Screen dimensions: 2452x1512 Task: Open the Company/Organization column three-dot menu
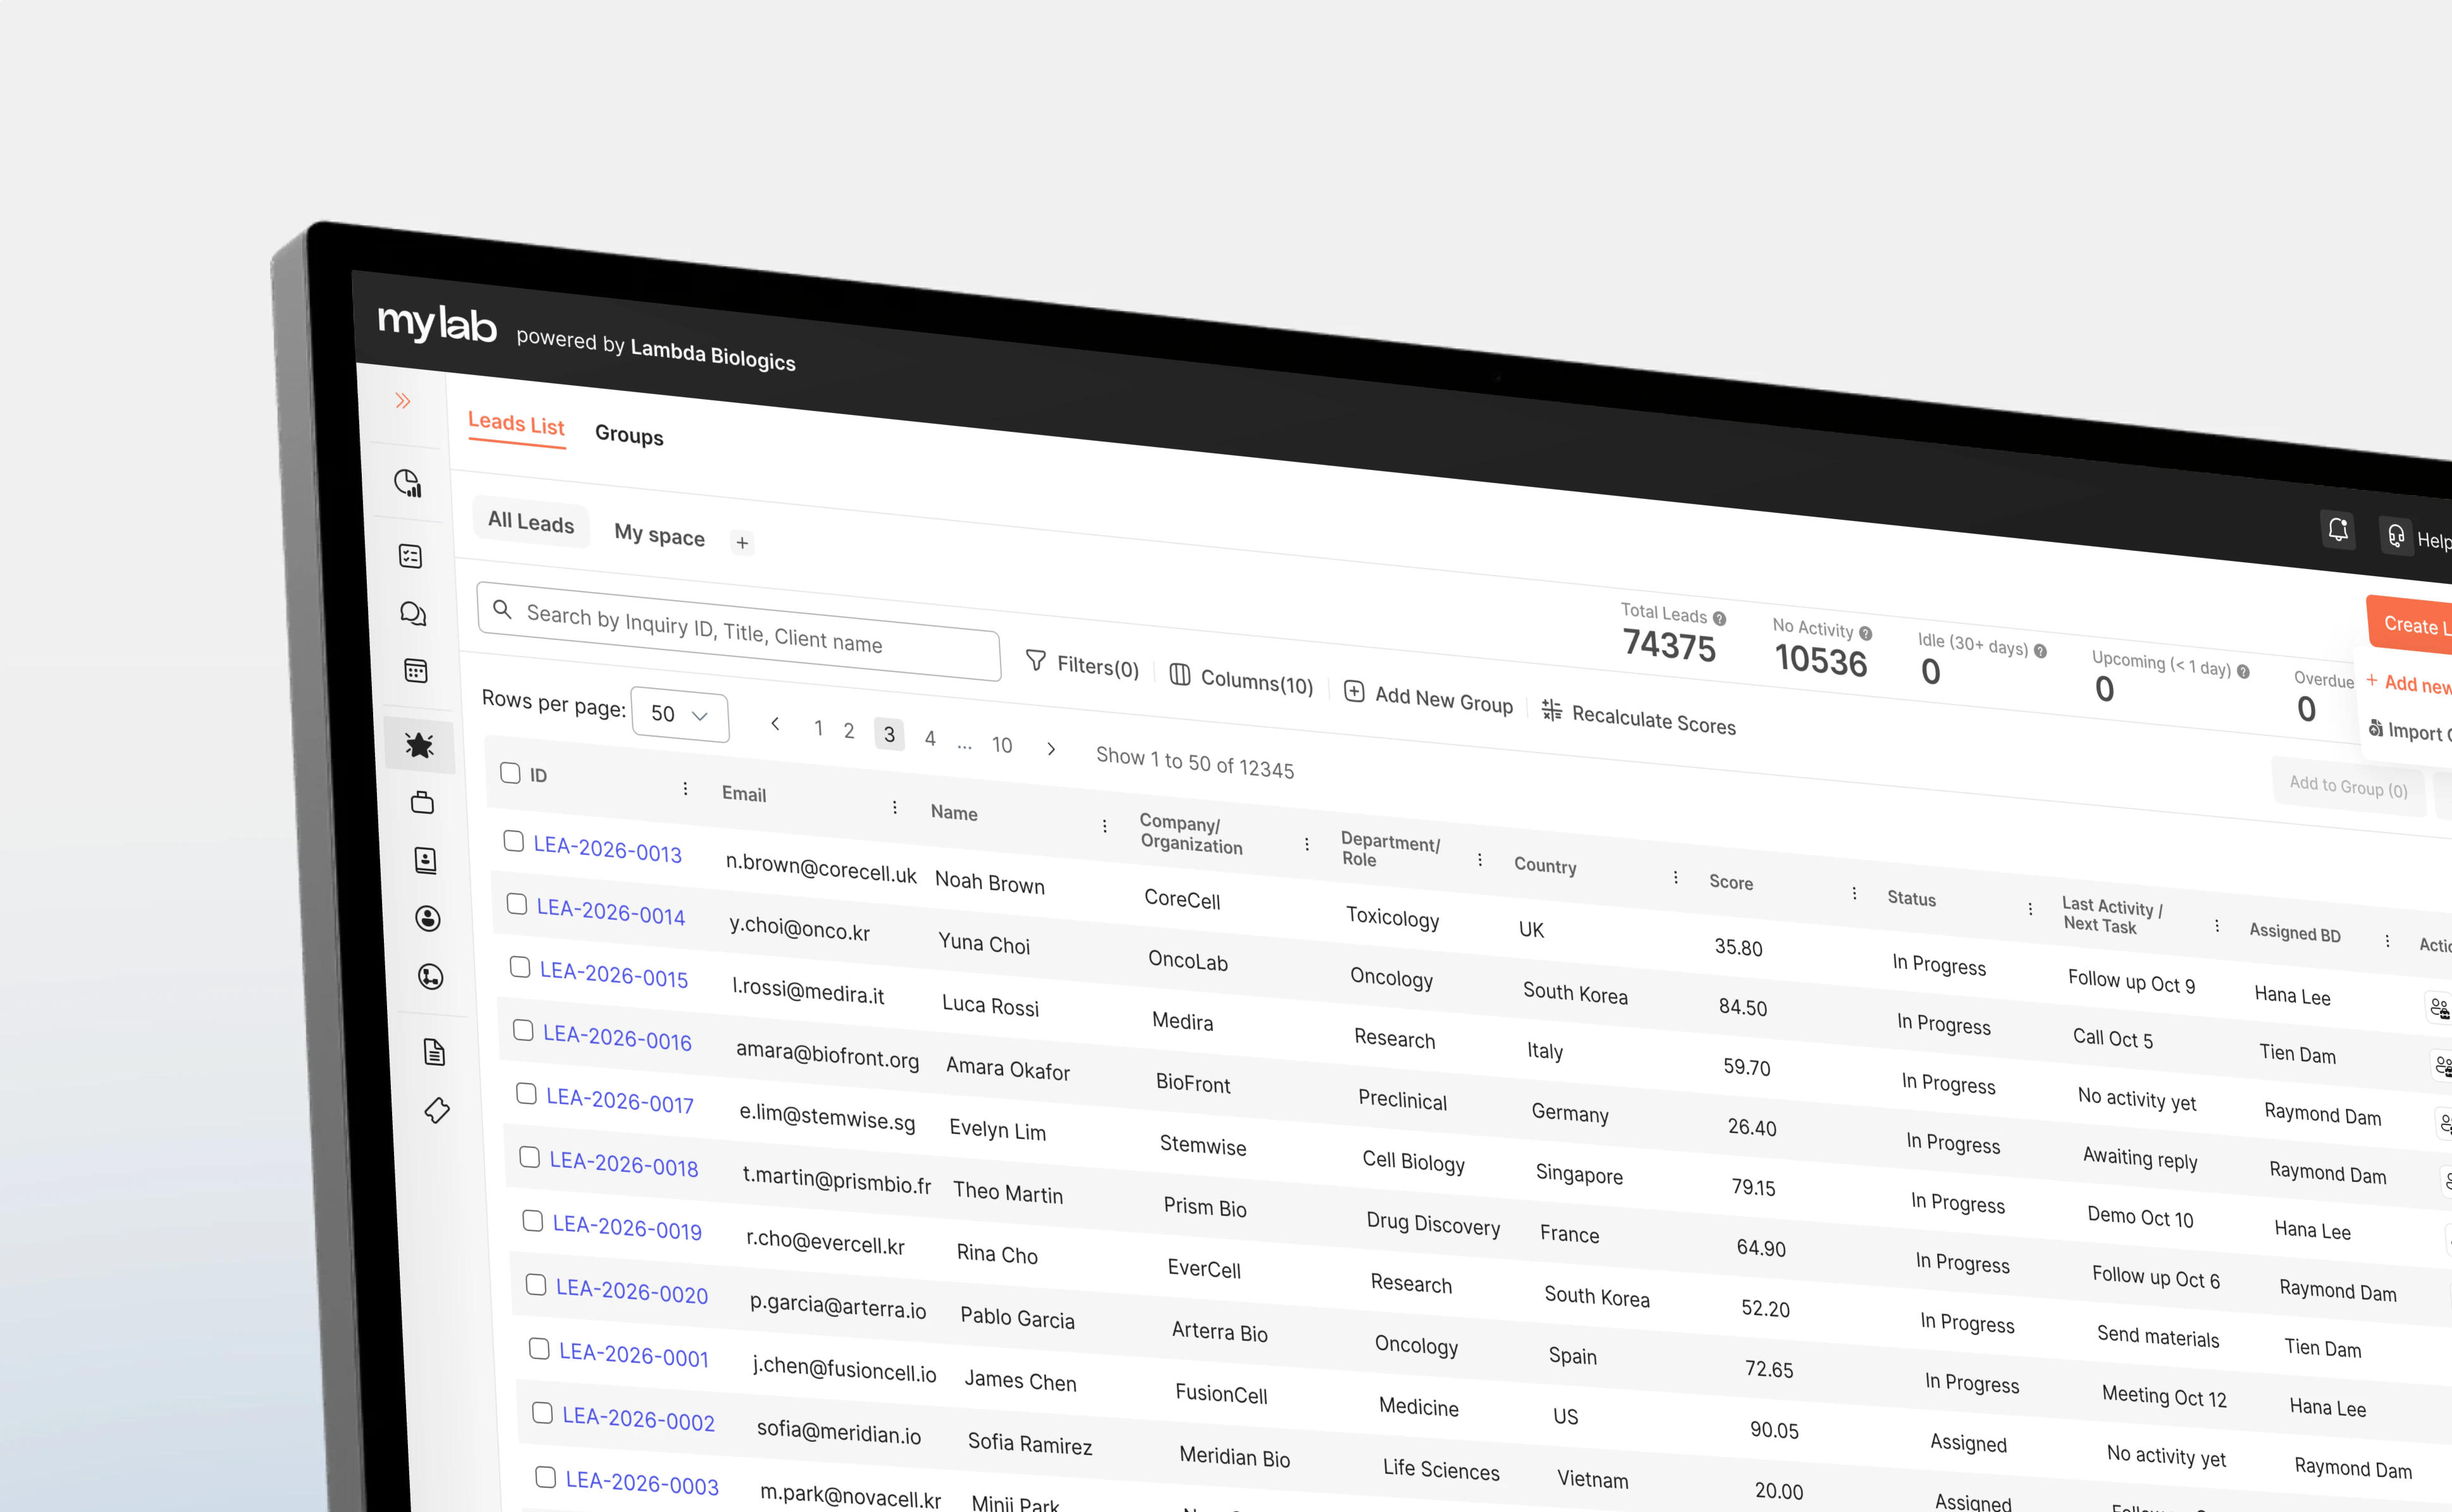tap(1306, 844)
